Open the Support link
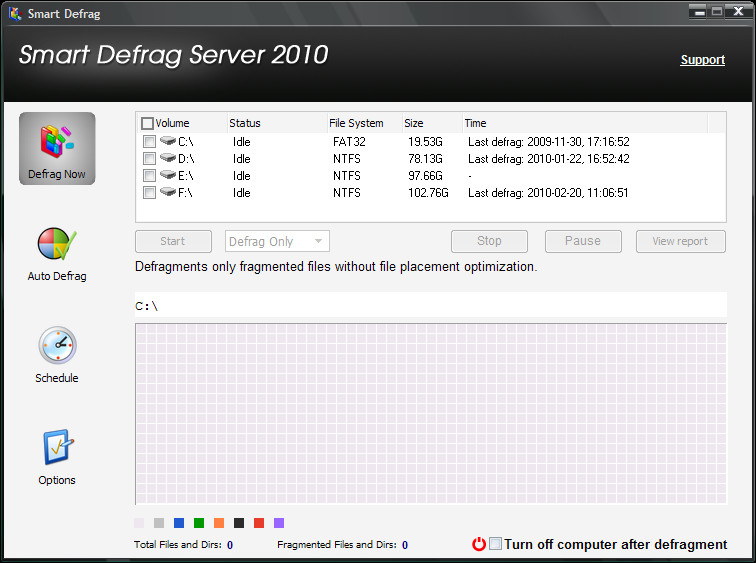 click(702, 60)
